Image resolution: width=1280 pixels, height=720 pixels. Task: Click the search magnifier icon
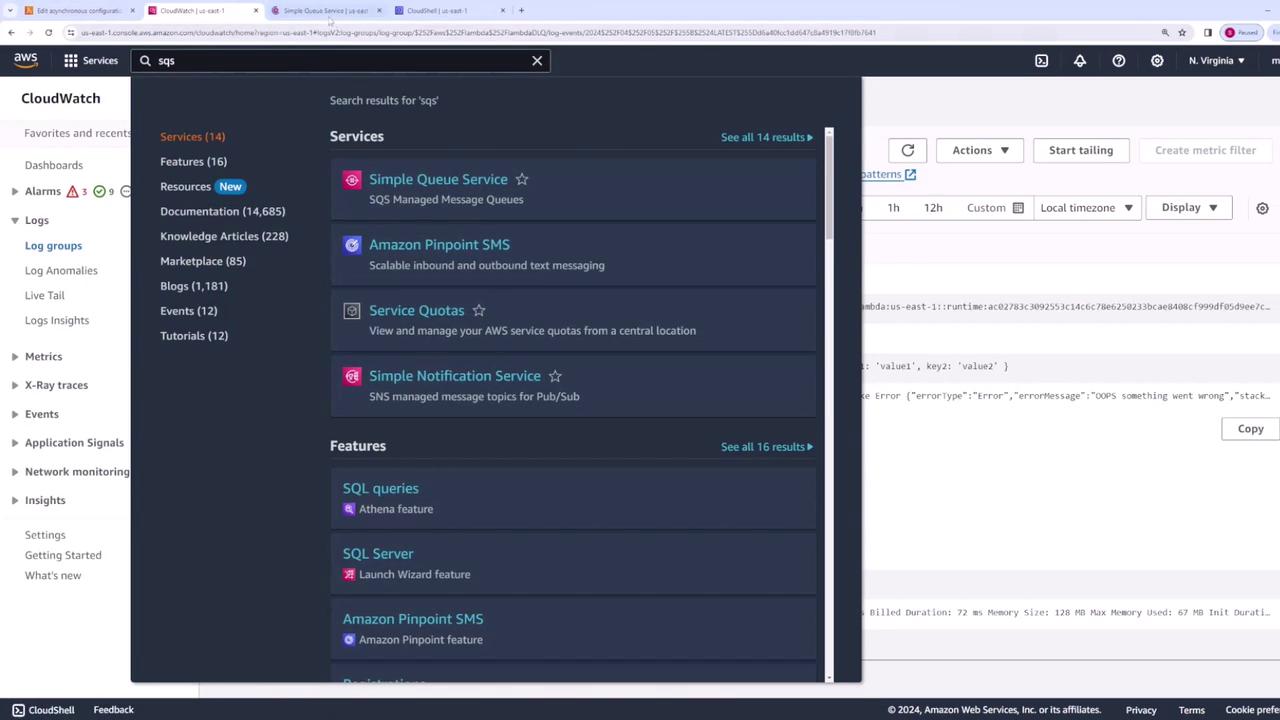pos(145,61)
